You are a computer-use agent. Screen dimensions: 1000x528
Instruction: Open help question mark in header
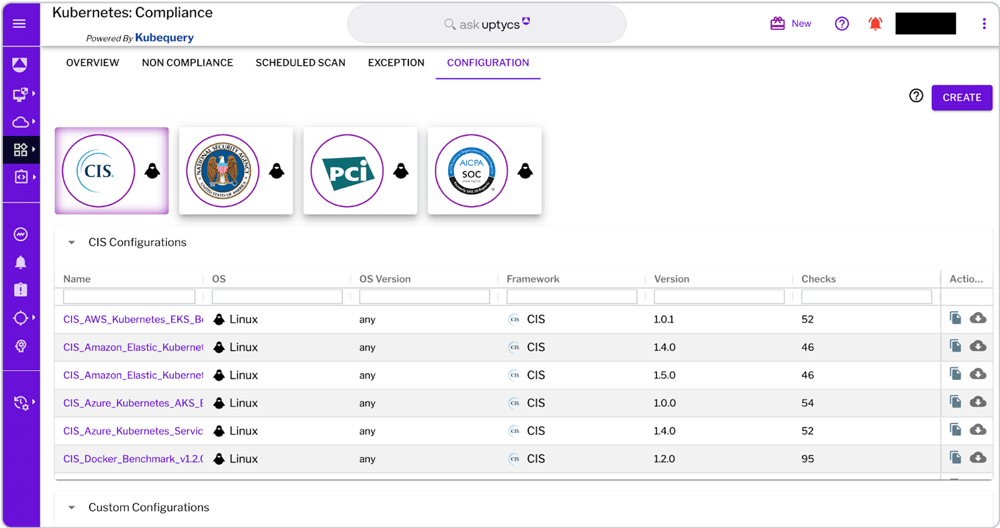pos(842,24)
